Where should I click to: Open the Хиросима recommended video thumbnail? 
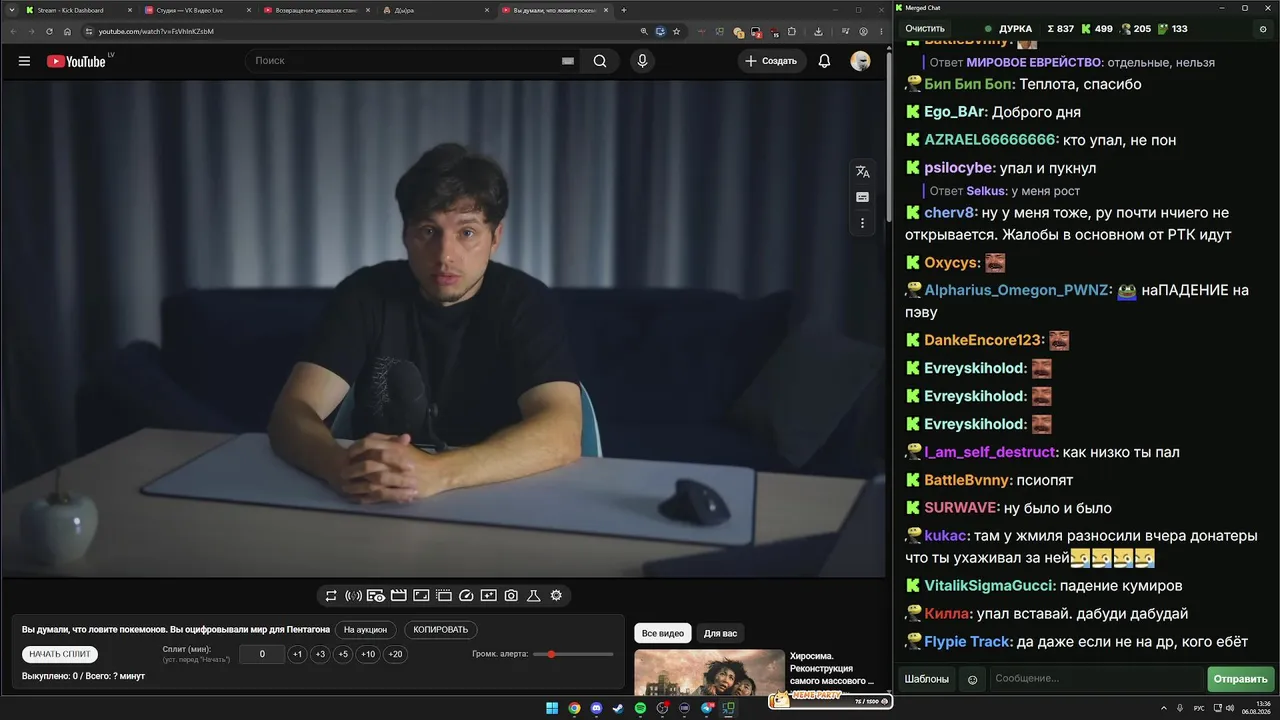709,673
